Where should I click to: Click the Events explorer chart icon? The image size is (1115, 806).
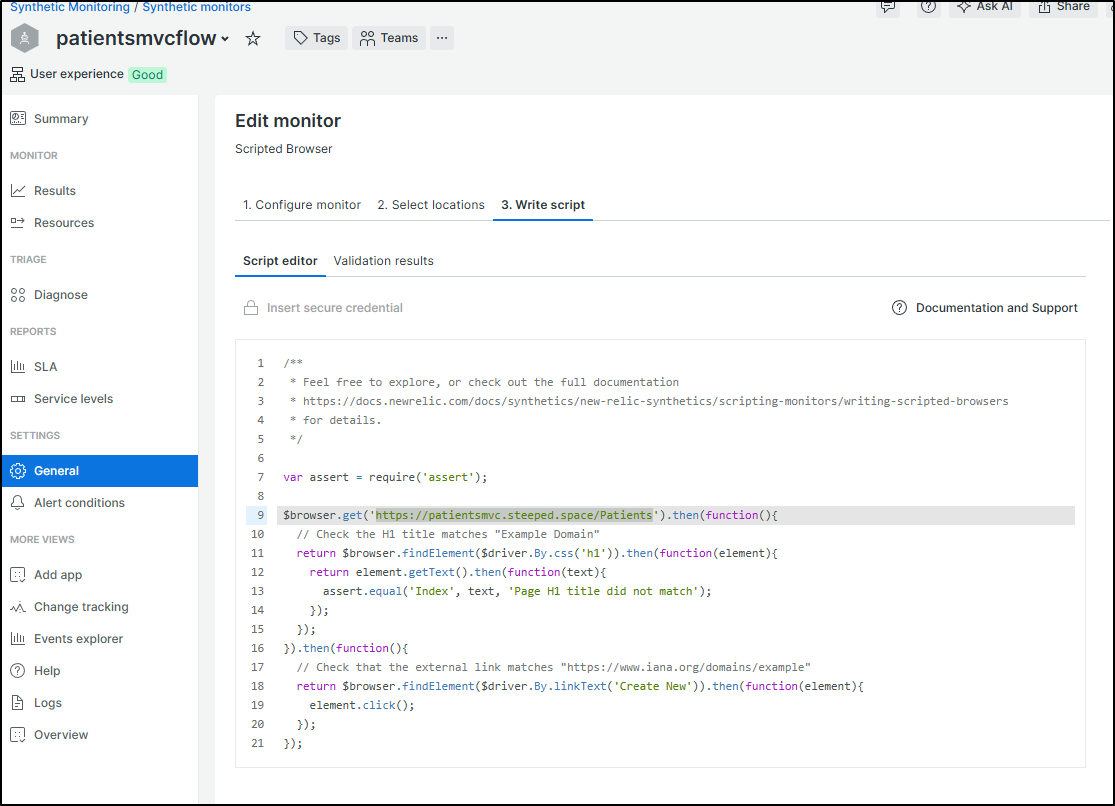pos(18,639)
